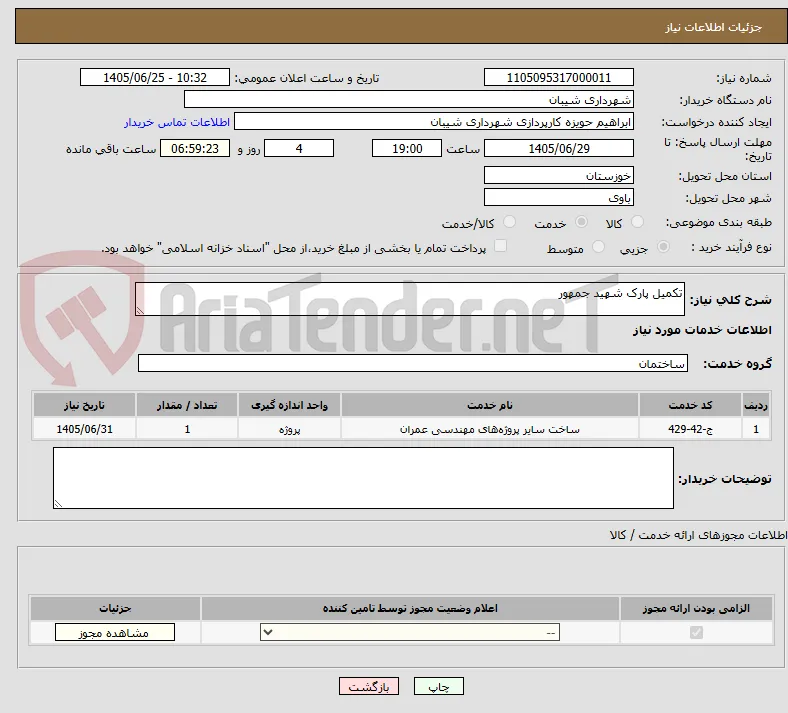Image resolution: width=788 pixels, height=713 pixels.
Task: Open the permit status dropdown
Action: (410, 633)
